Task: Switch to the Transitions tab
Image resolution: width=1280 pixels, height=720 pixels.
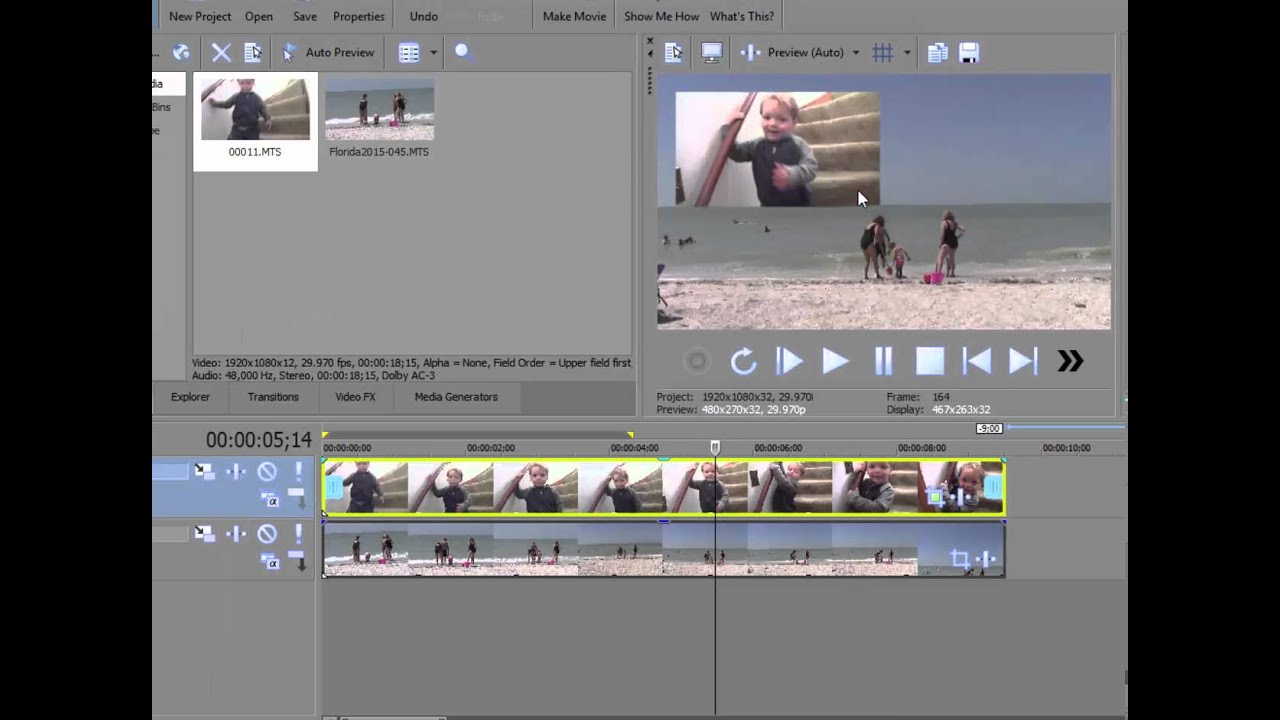Action: (273, 397)
